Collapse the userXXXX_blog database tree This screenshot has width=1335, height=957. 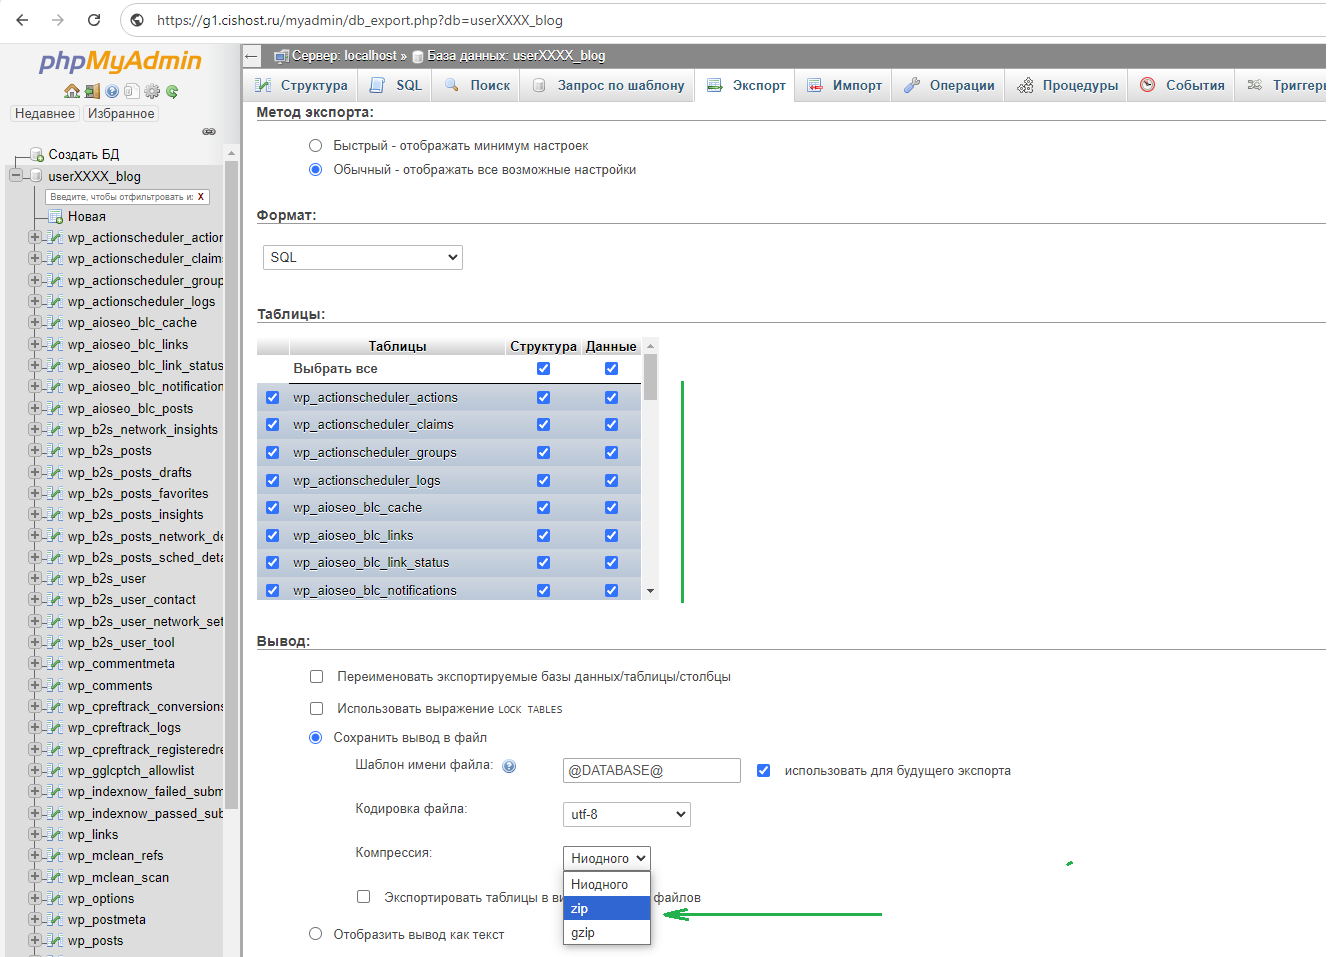(16, 176)
